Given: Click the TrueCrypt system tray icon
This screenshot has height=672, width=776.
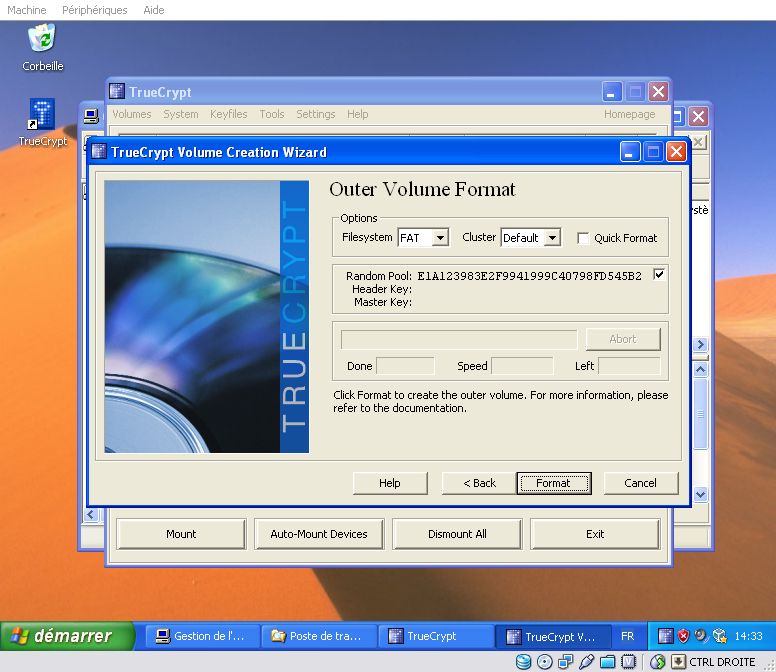Looking at the screenshot, I should (666, 636).
